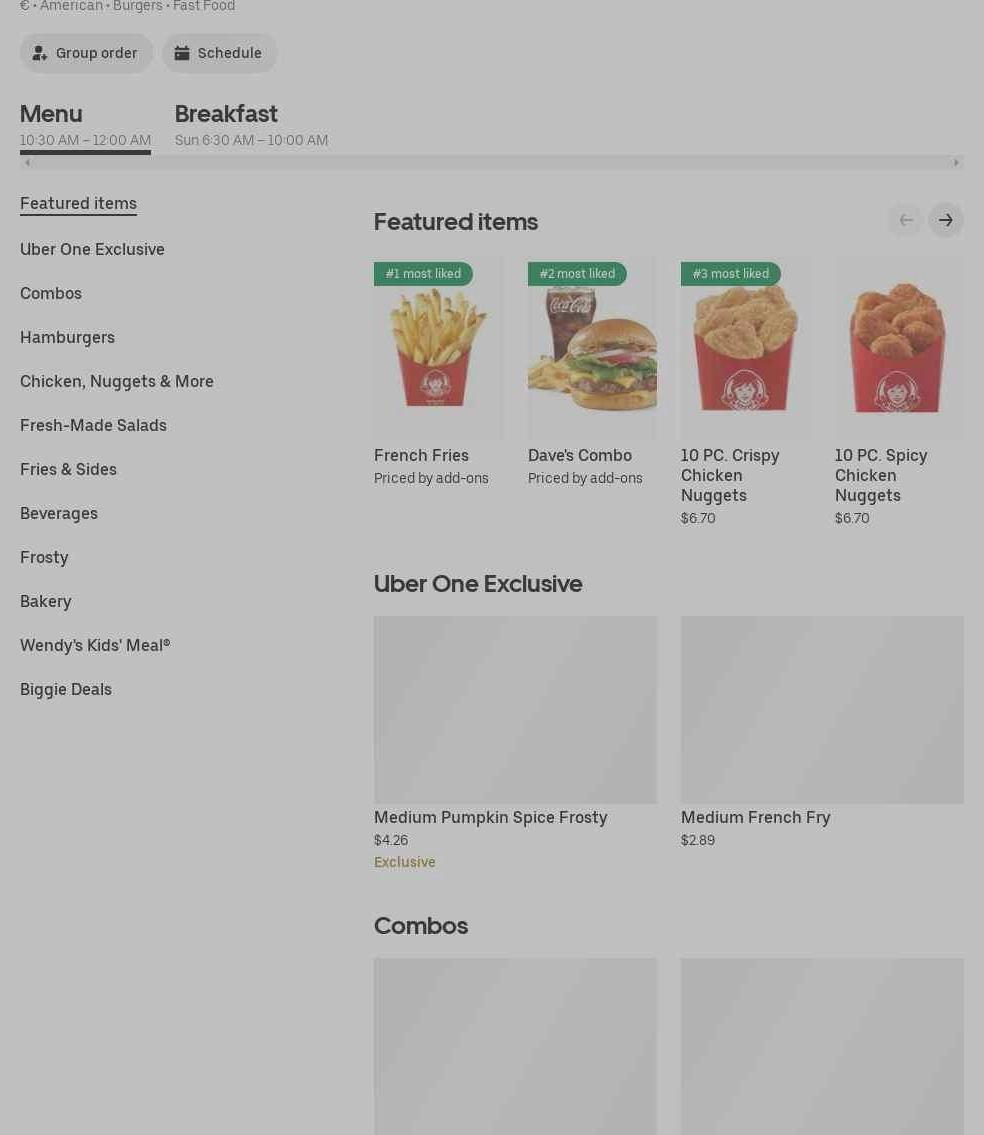Click the horizontal menu tabs scrollbar track
The width and height of the screenshot is (984, 1135).
pos(492,163)
